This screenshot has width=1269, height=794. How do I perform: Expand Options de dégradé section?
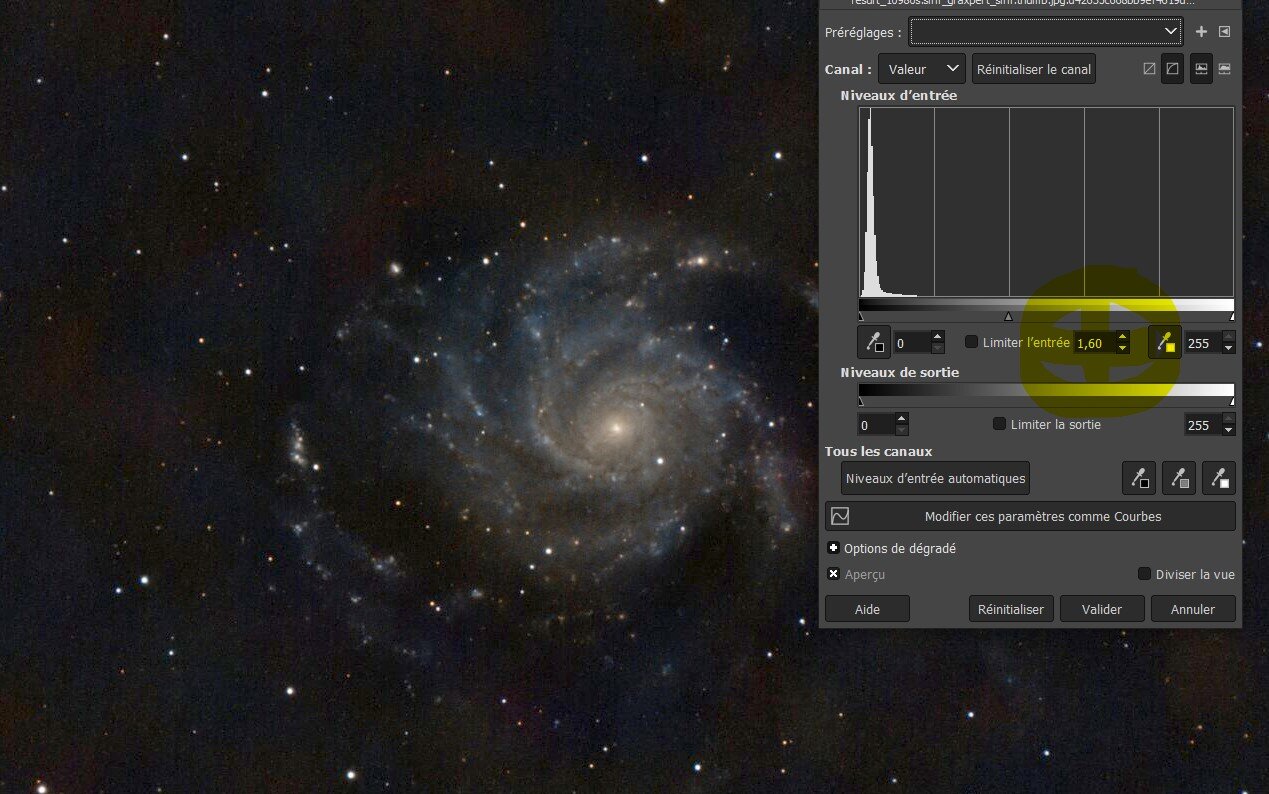point(833,548)
